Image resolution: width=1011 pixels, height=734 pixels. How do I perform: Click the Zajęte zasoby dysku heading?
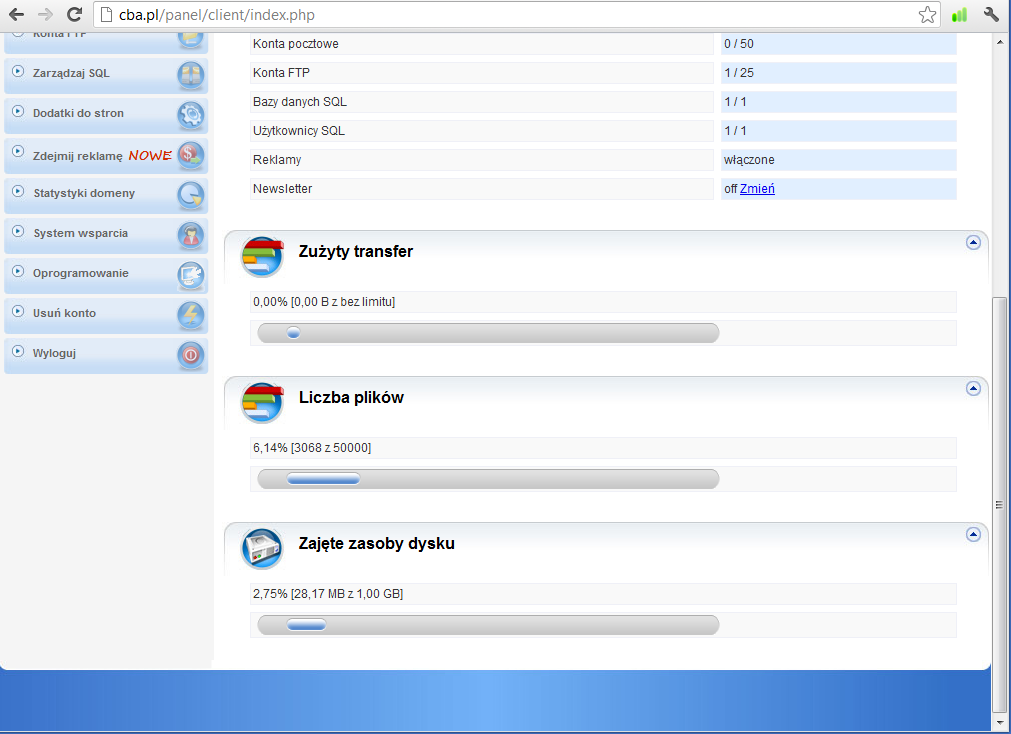coord(377,544)
